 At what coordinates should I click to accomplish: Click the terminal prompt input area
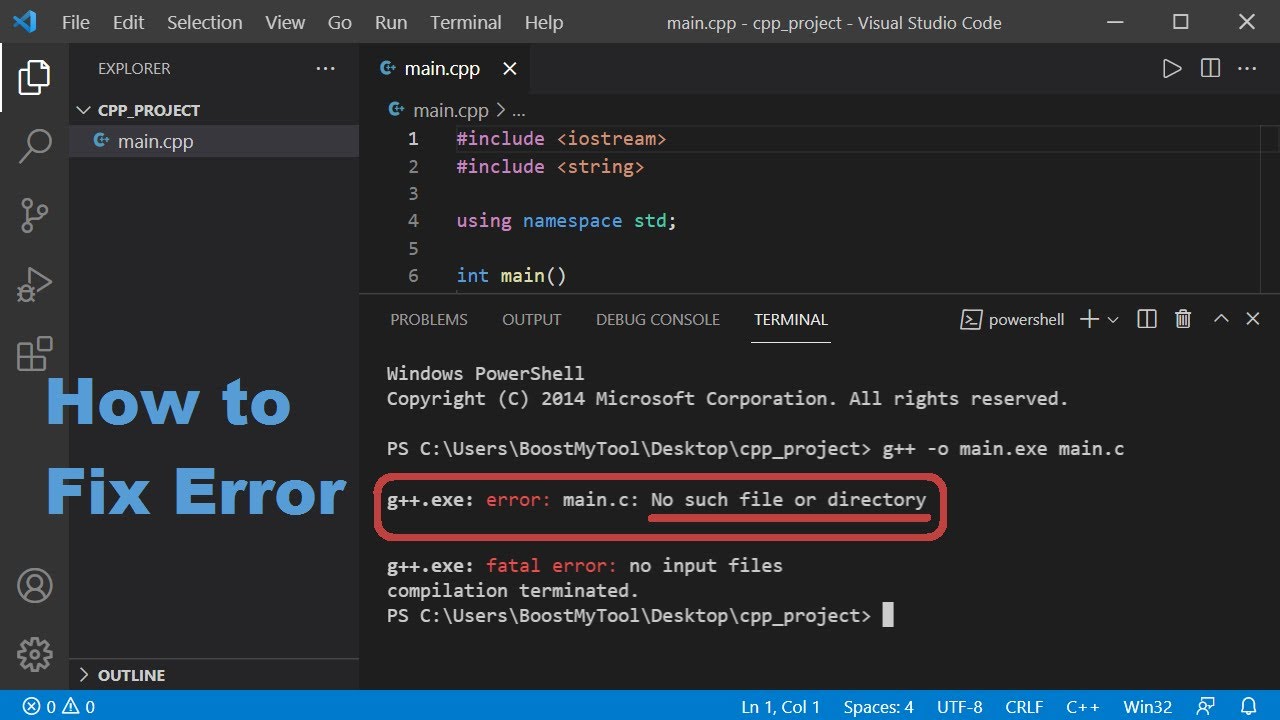888,615
